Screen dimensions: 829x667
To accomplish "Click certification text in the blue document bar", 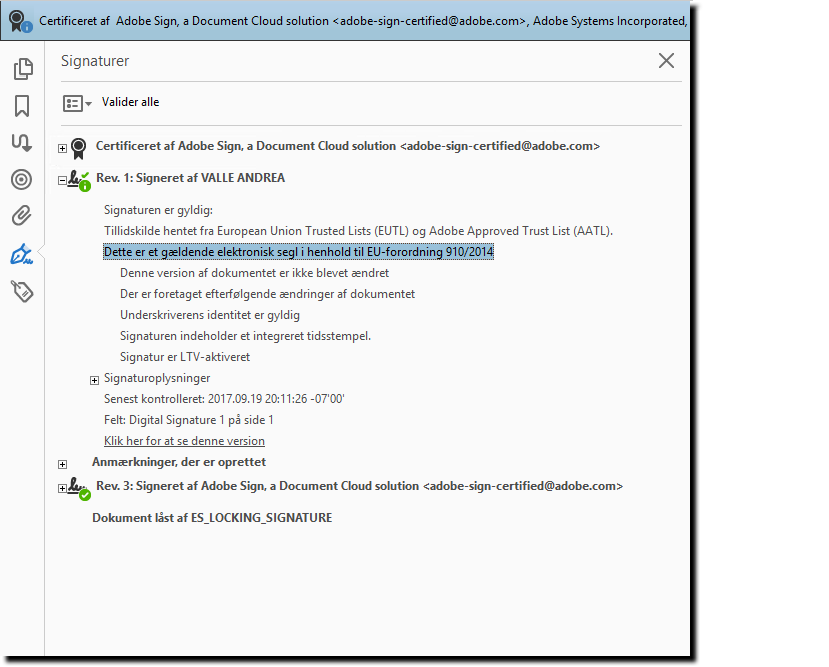I will pyautogui.click(x=363, y=21).
